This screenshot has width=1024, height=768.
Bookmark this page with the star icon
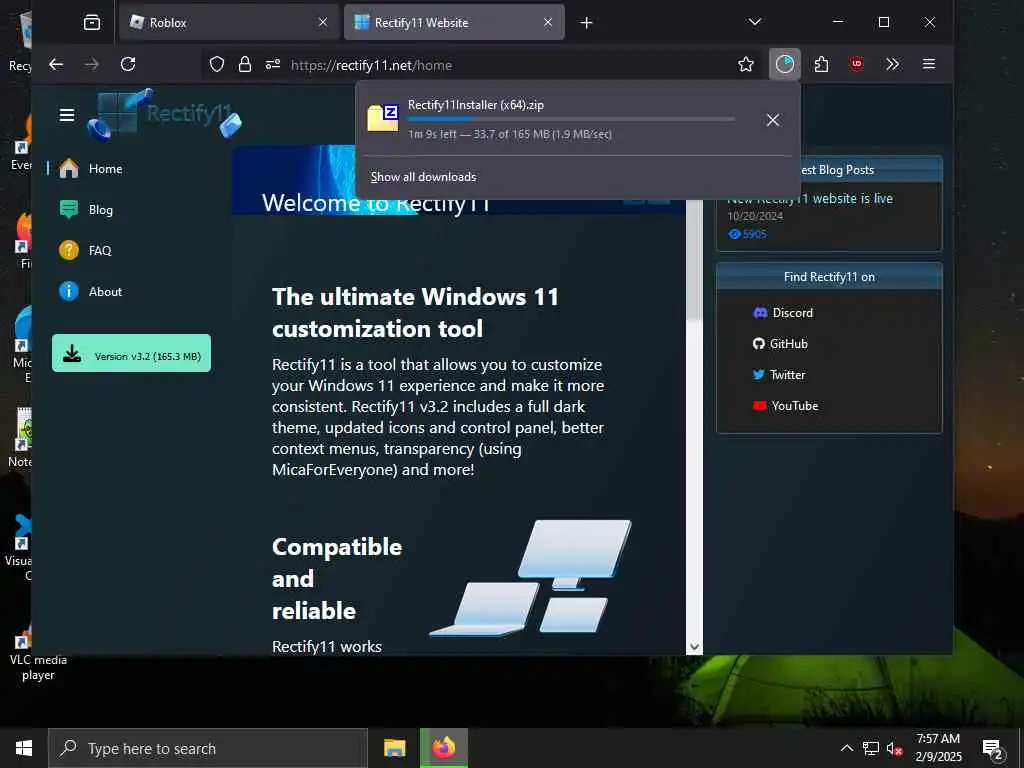[746, 64]
